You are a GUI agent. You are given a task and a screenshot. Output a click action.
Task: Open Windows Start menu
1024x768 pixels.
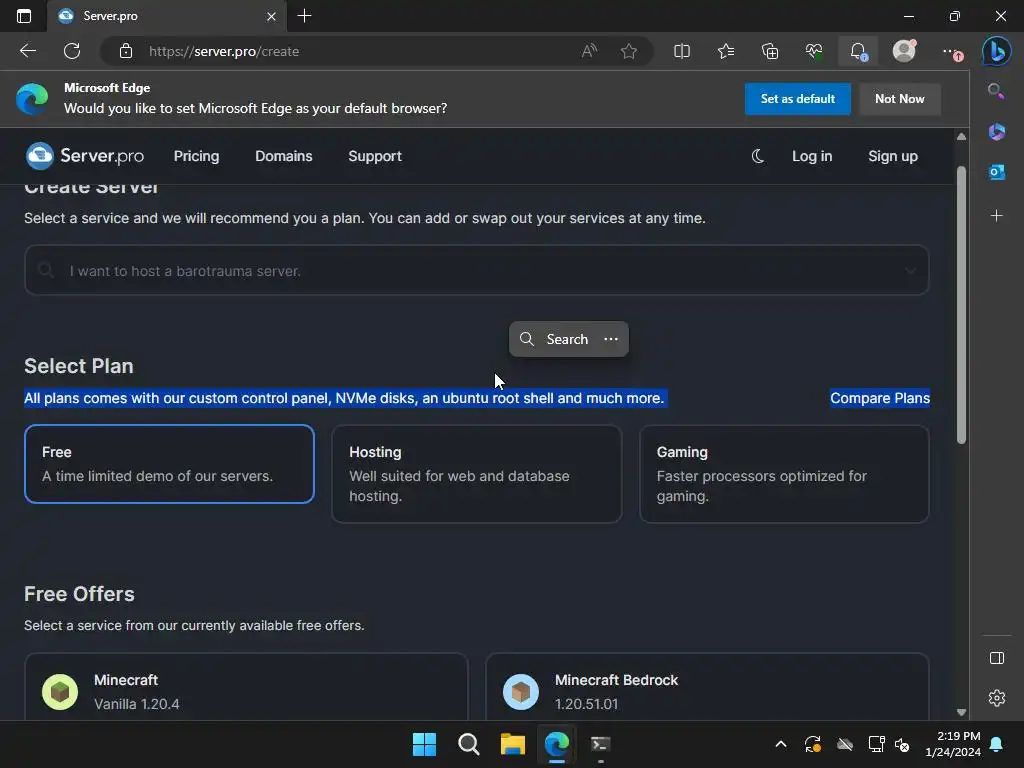pos(424,744)
